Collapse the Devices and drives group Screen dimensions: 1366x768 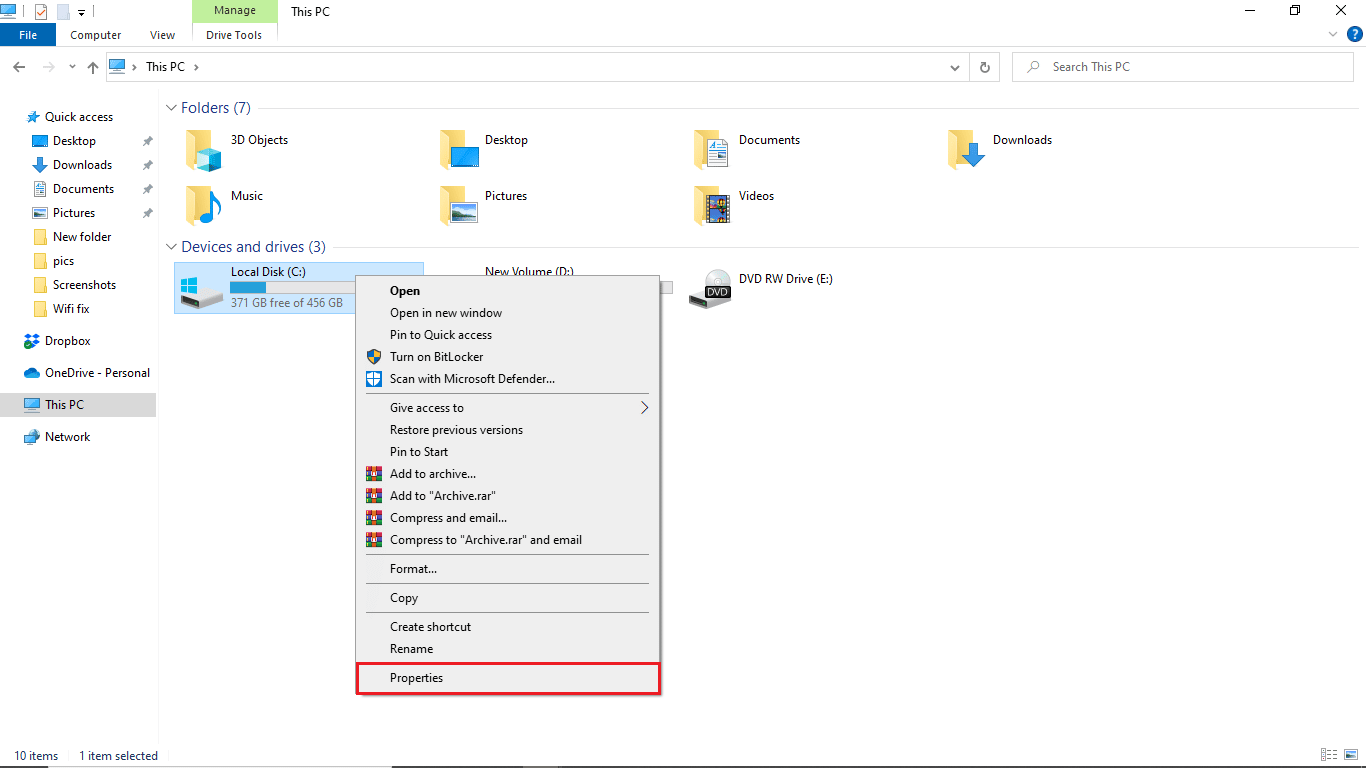click(x=172, y=247)
